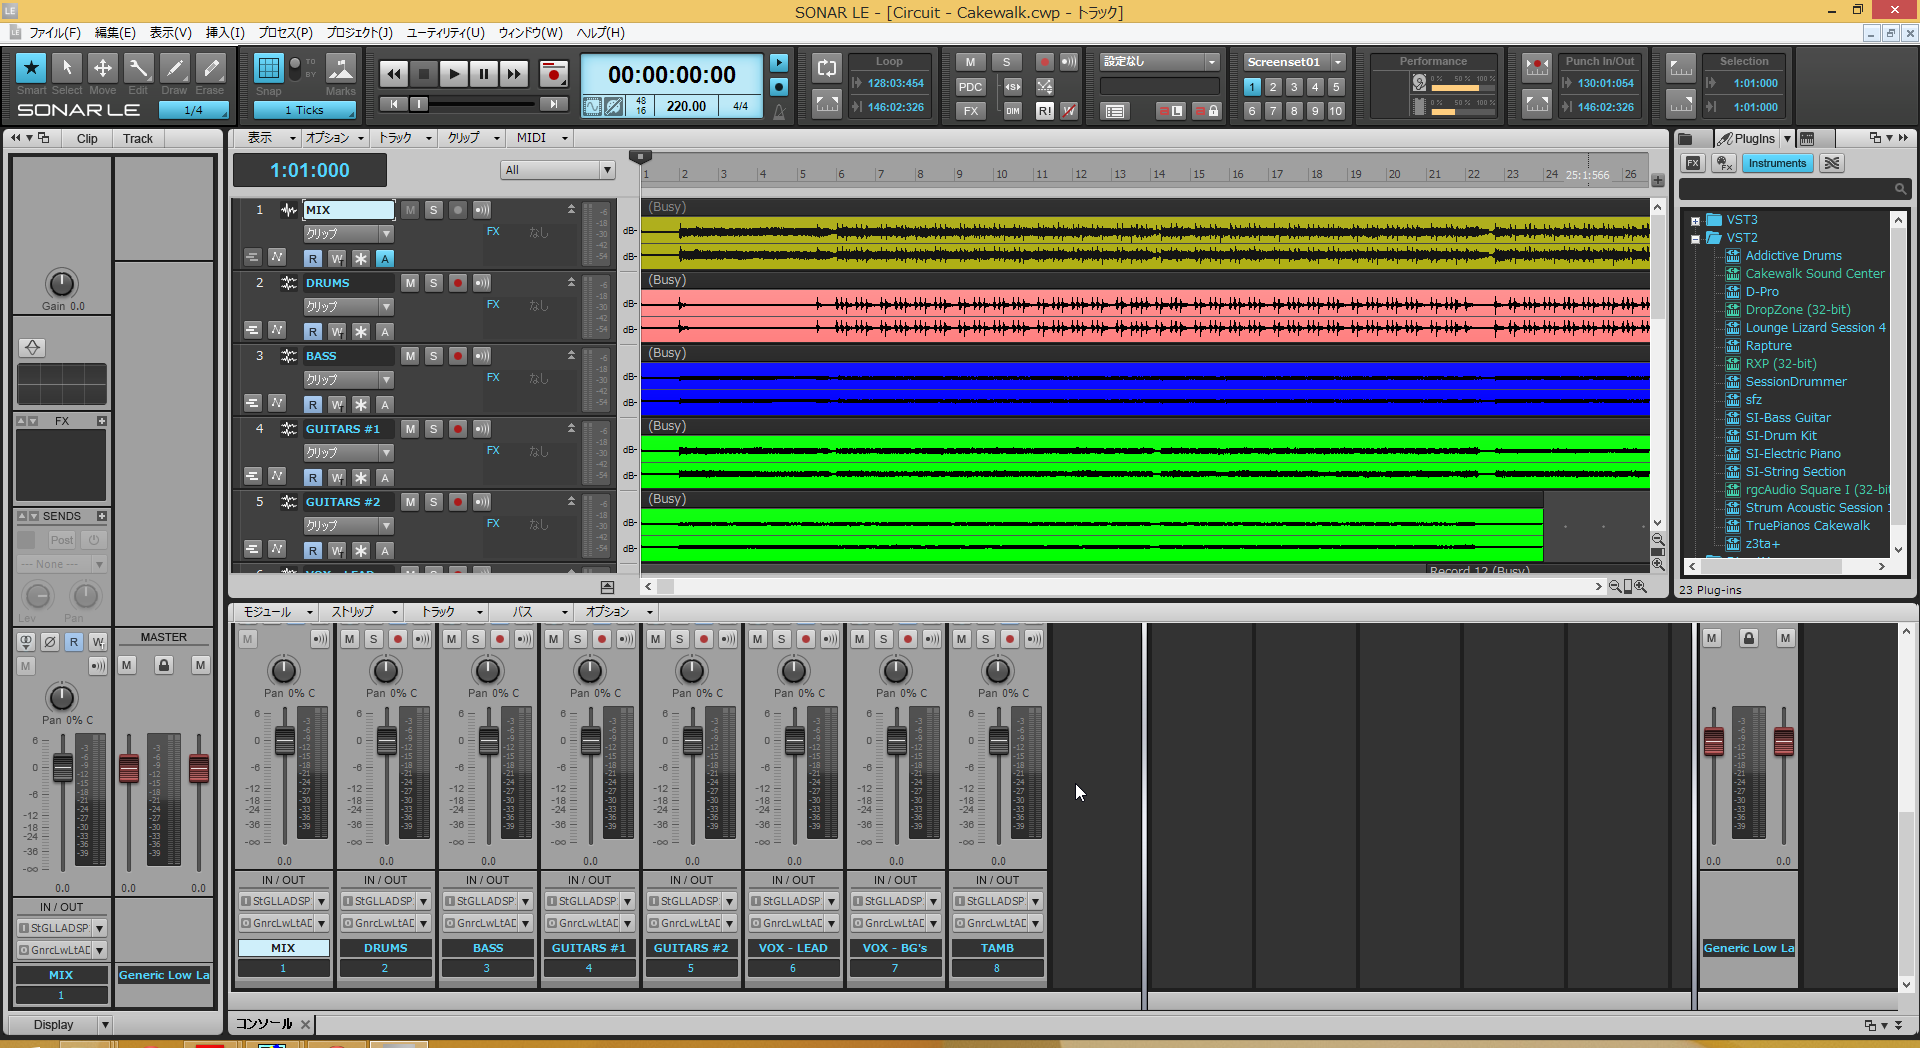This screenshot has height=1048, width=1920.
Task: Click the Gain knob in inspector
Action: click(61, 283)
